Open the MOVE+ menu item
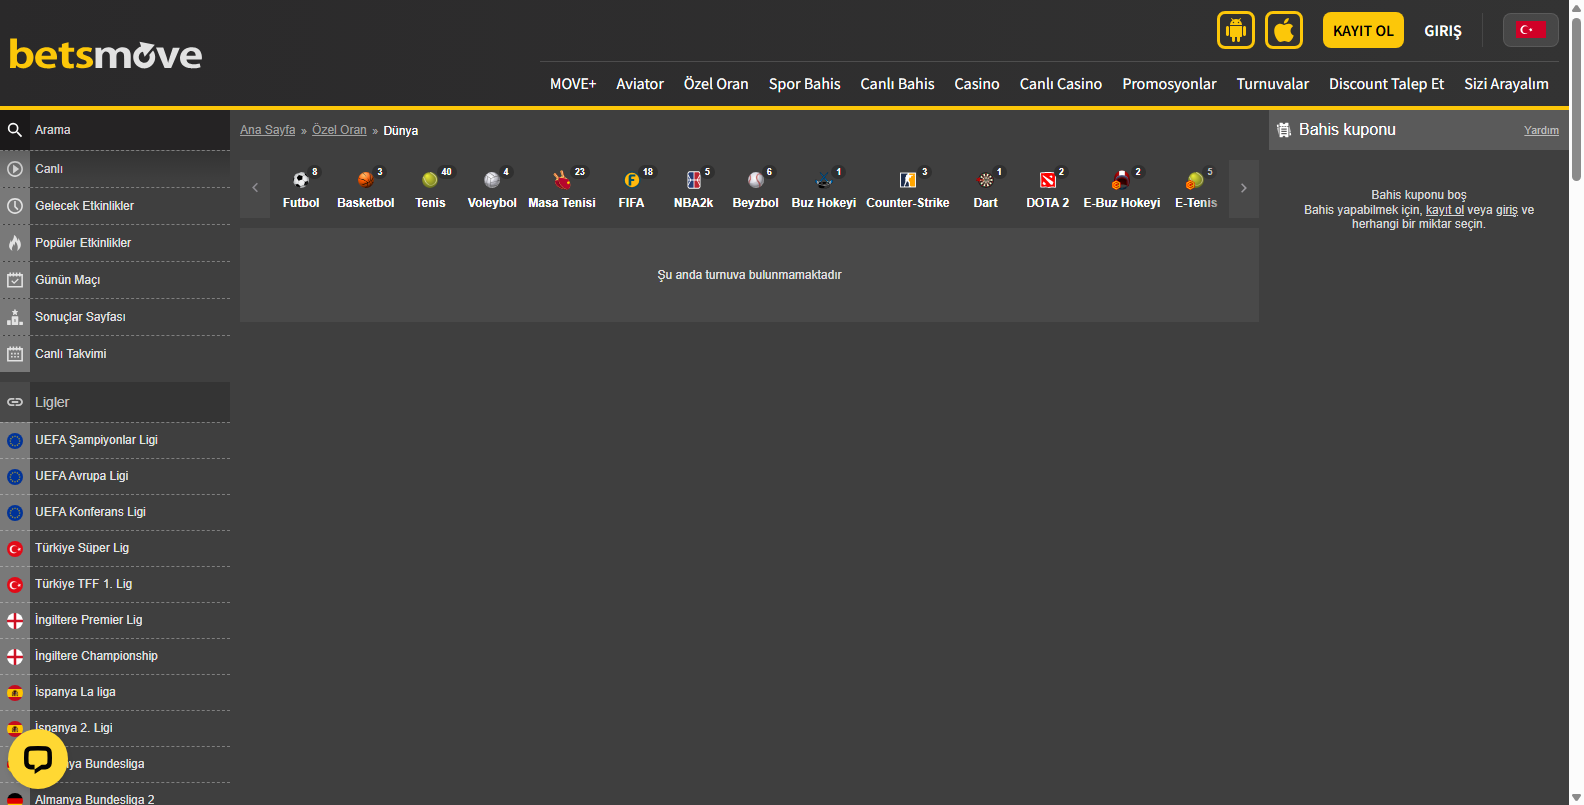1584x805 pixels. click(573, 84)
